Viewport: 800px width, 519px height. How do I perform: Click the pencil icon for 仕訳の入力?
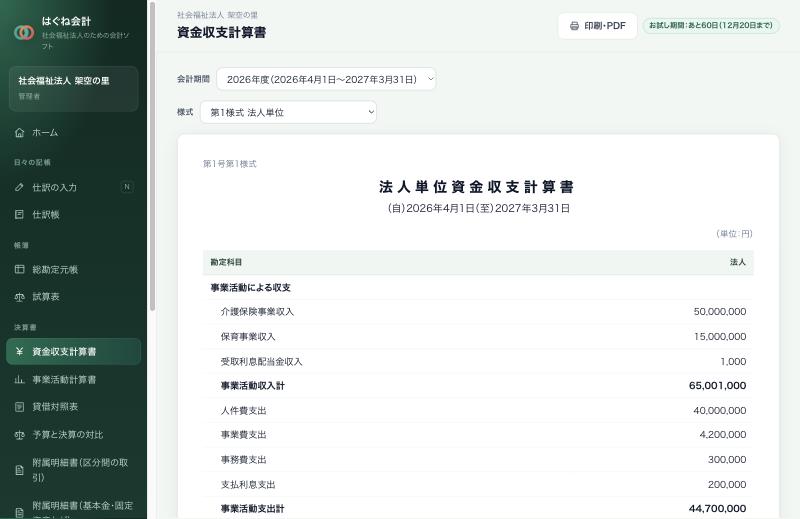pos(19,187)
